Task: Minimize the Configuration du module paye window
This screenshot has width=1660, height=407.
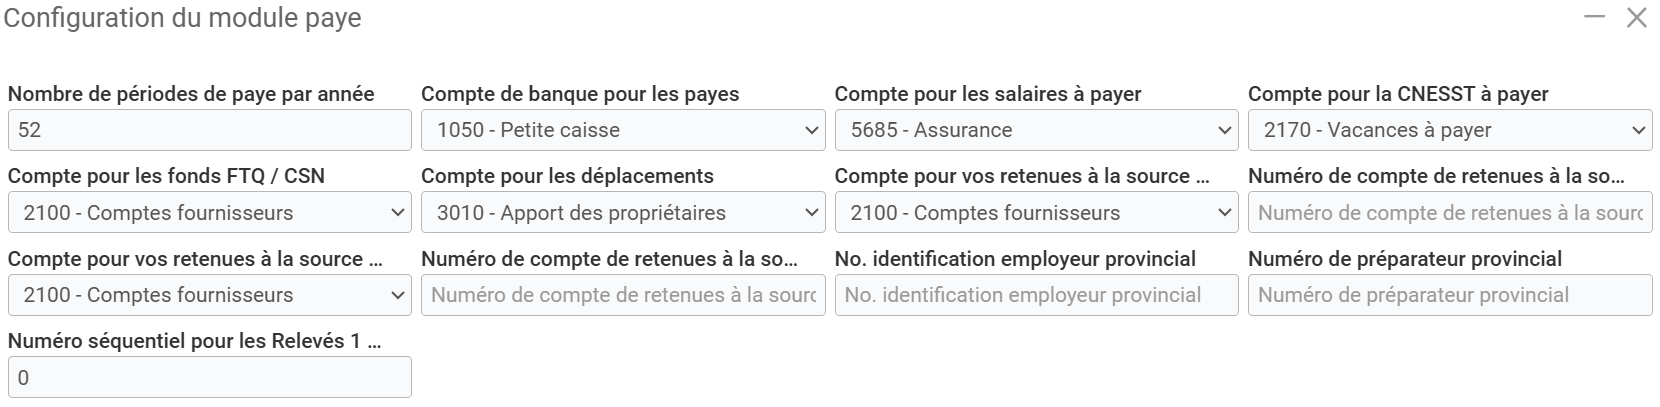Action: (1595, 18)
